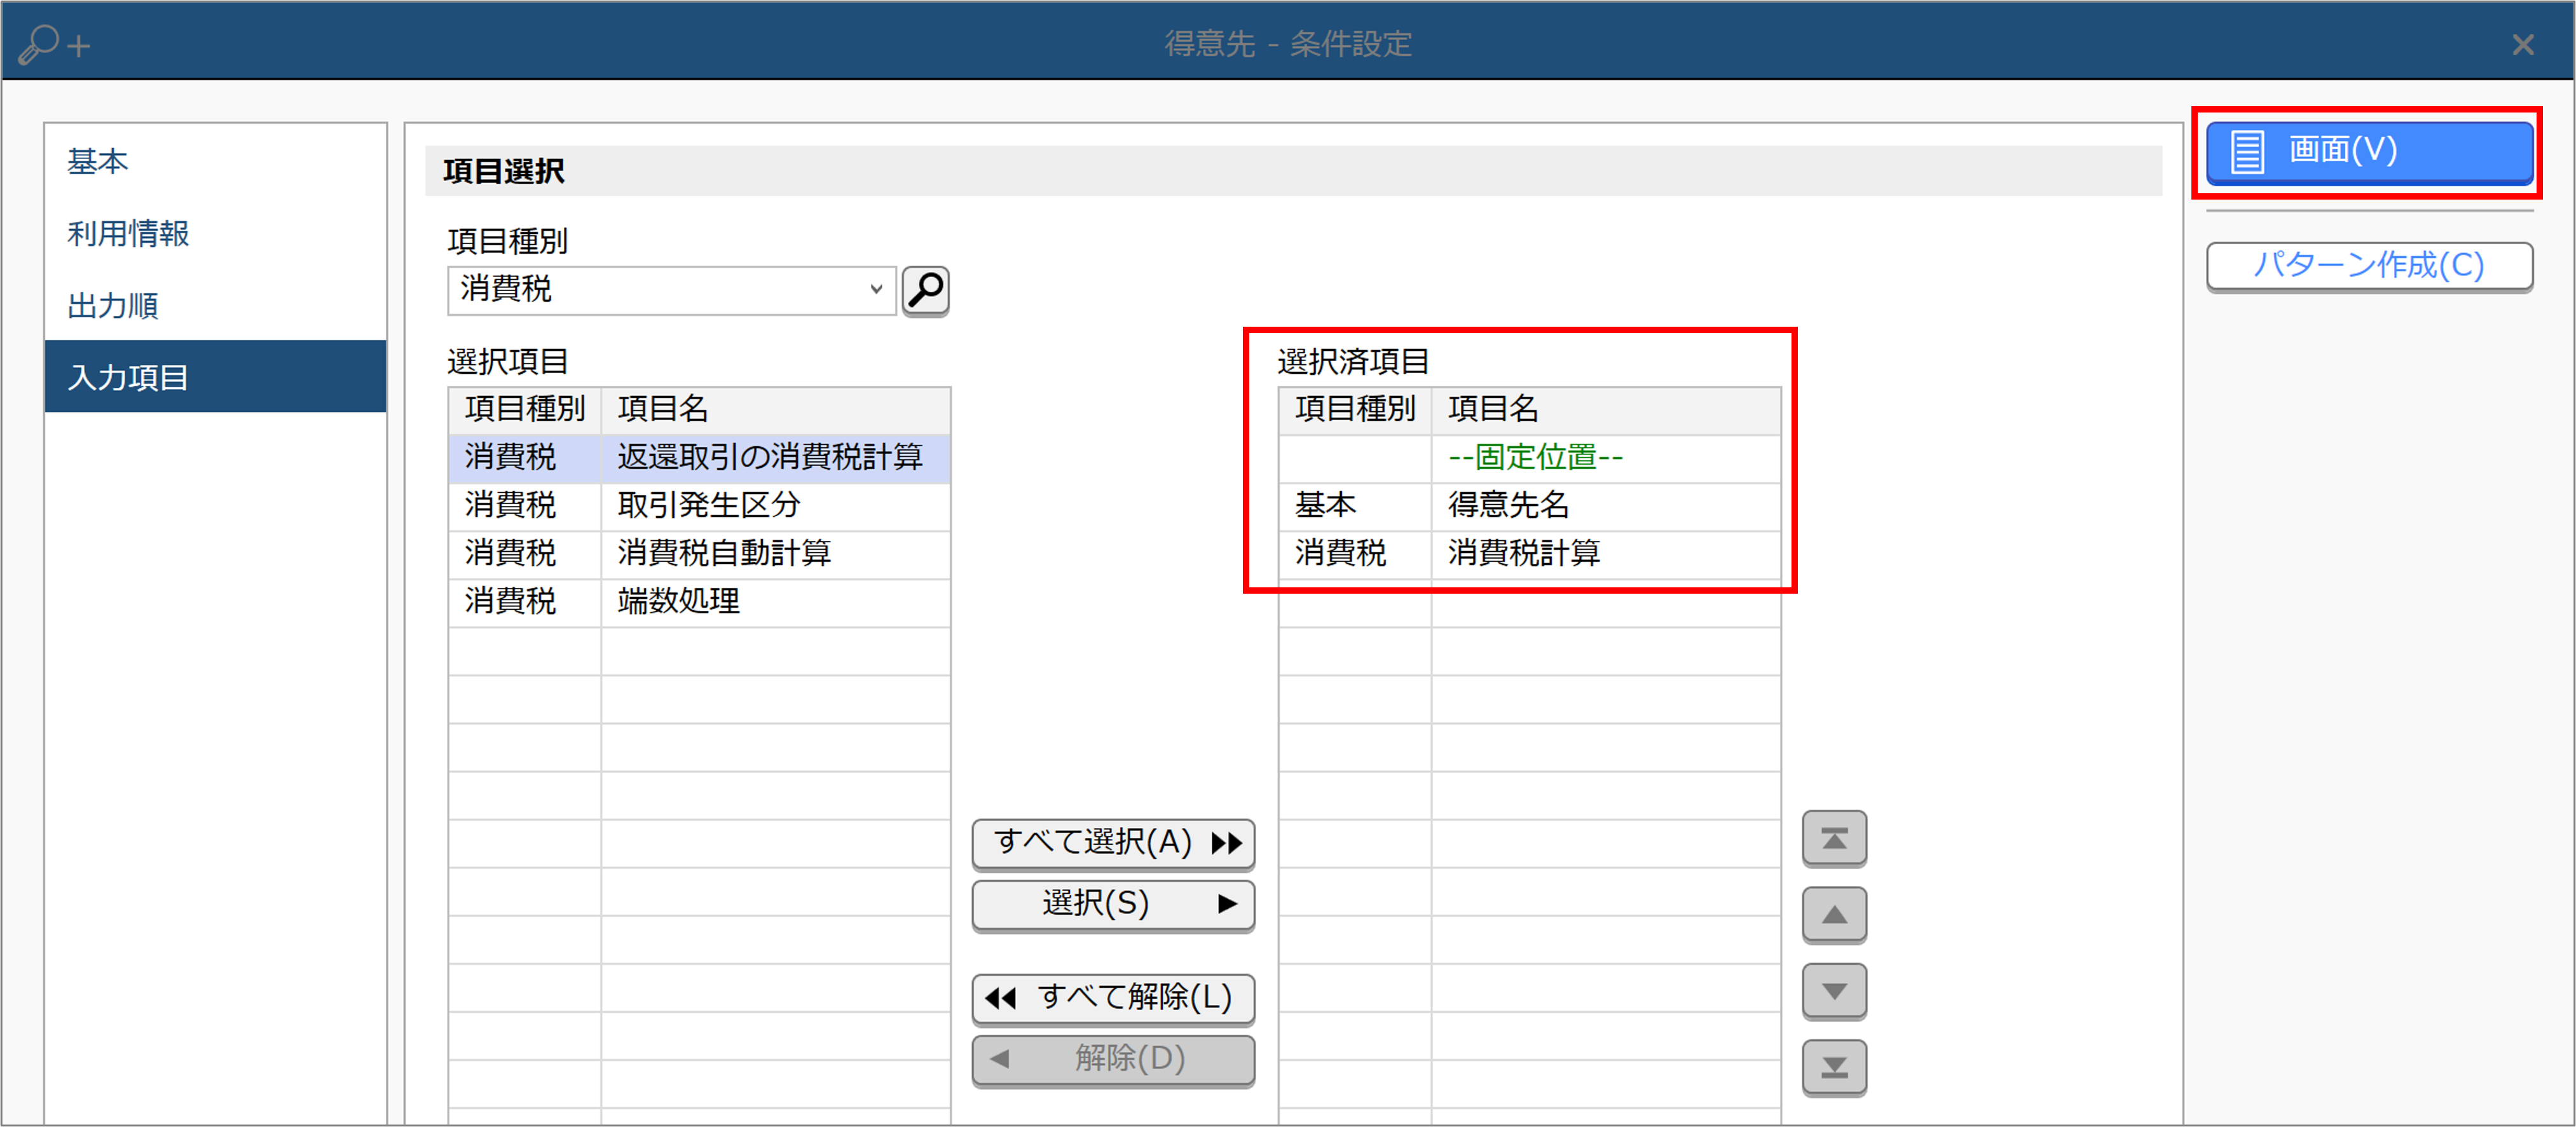Select 得意先名 in 選択済項目 list

pos(1529,506)
